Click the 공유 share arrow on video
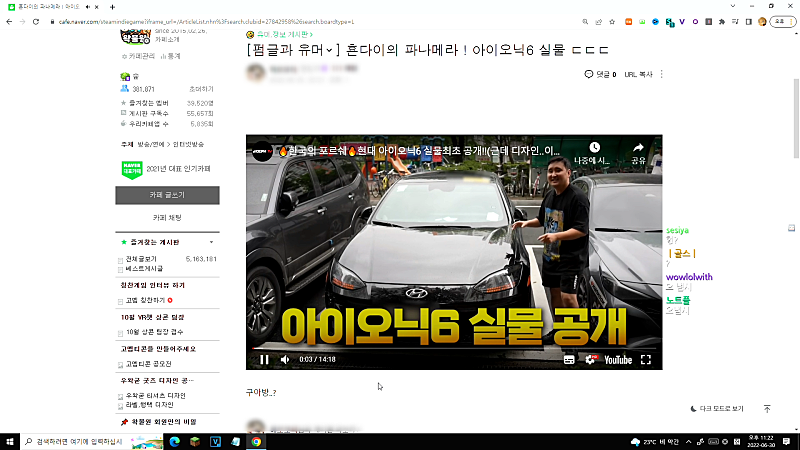 pyautogui.click(x=638, y=153)
